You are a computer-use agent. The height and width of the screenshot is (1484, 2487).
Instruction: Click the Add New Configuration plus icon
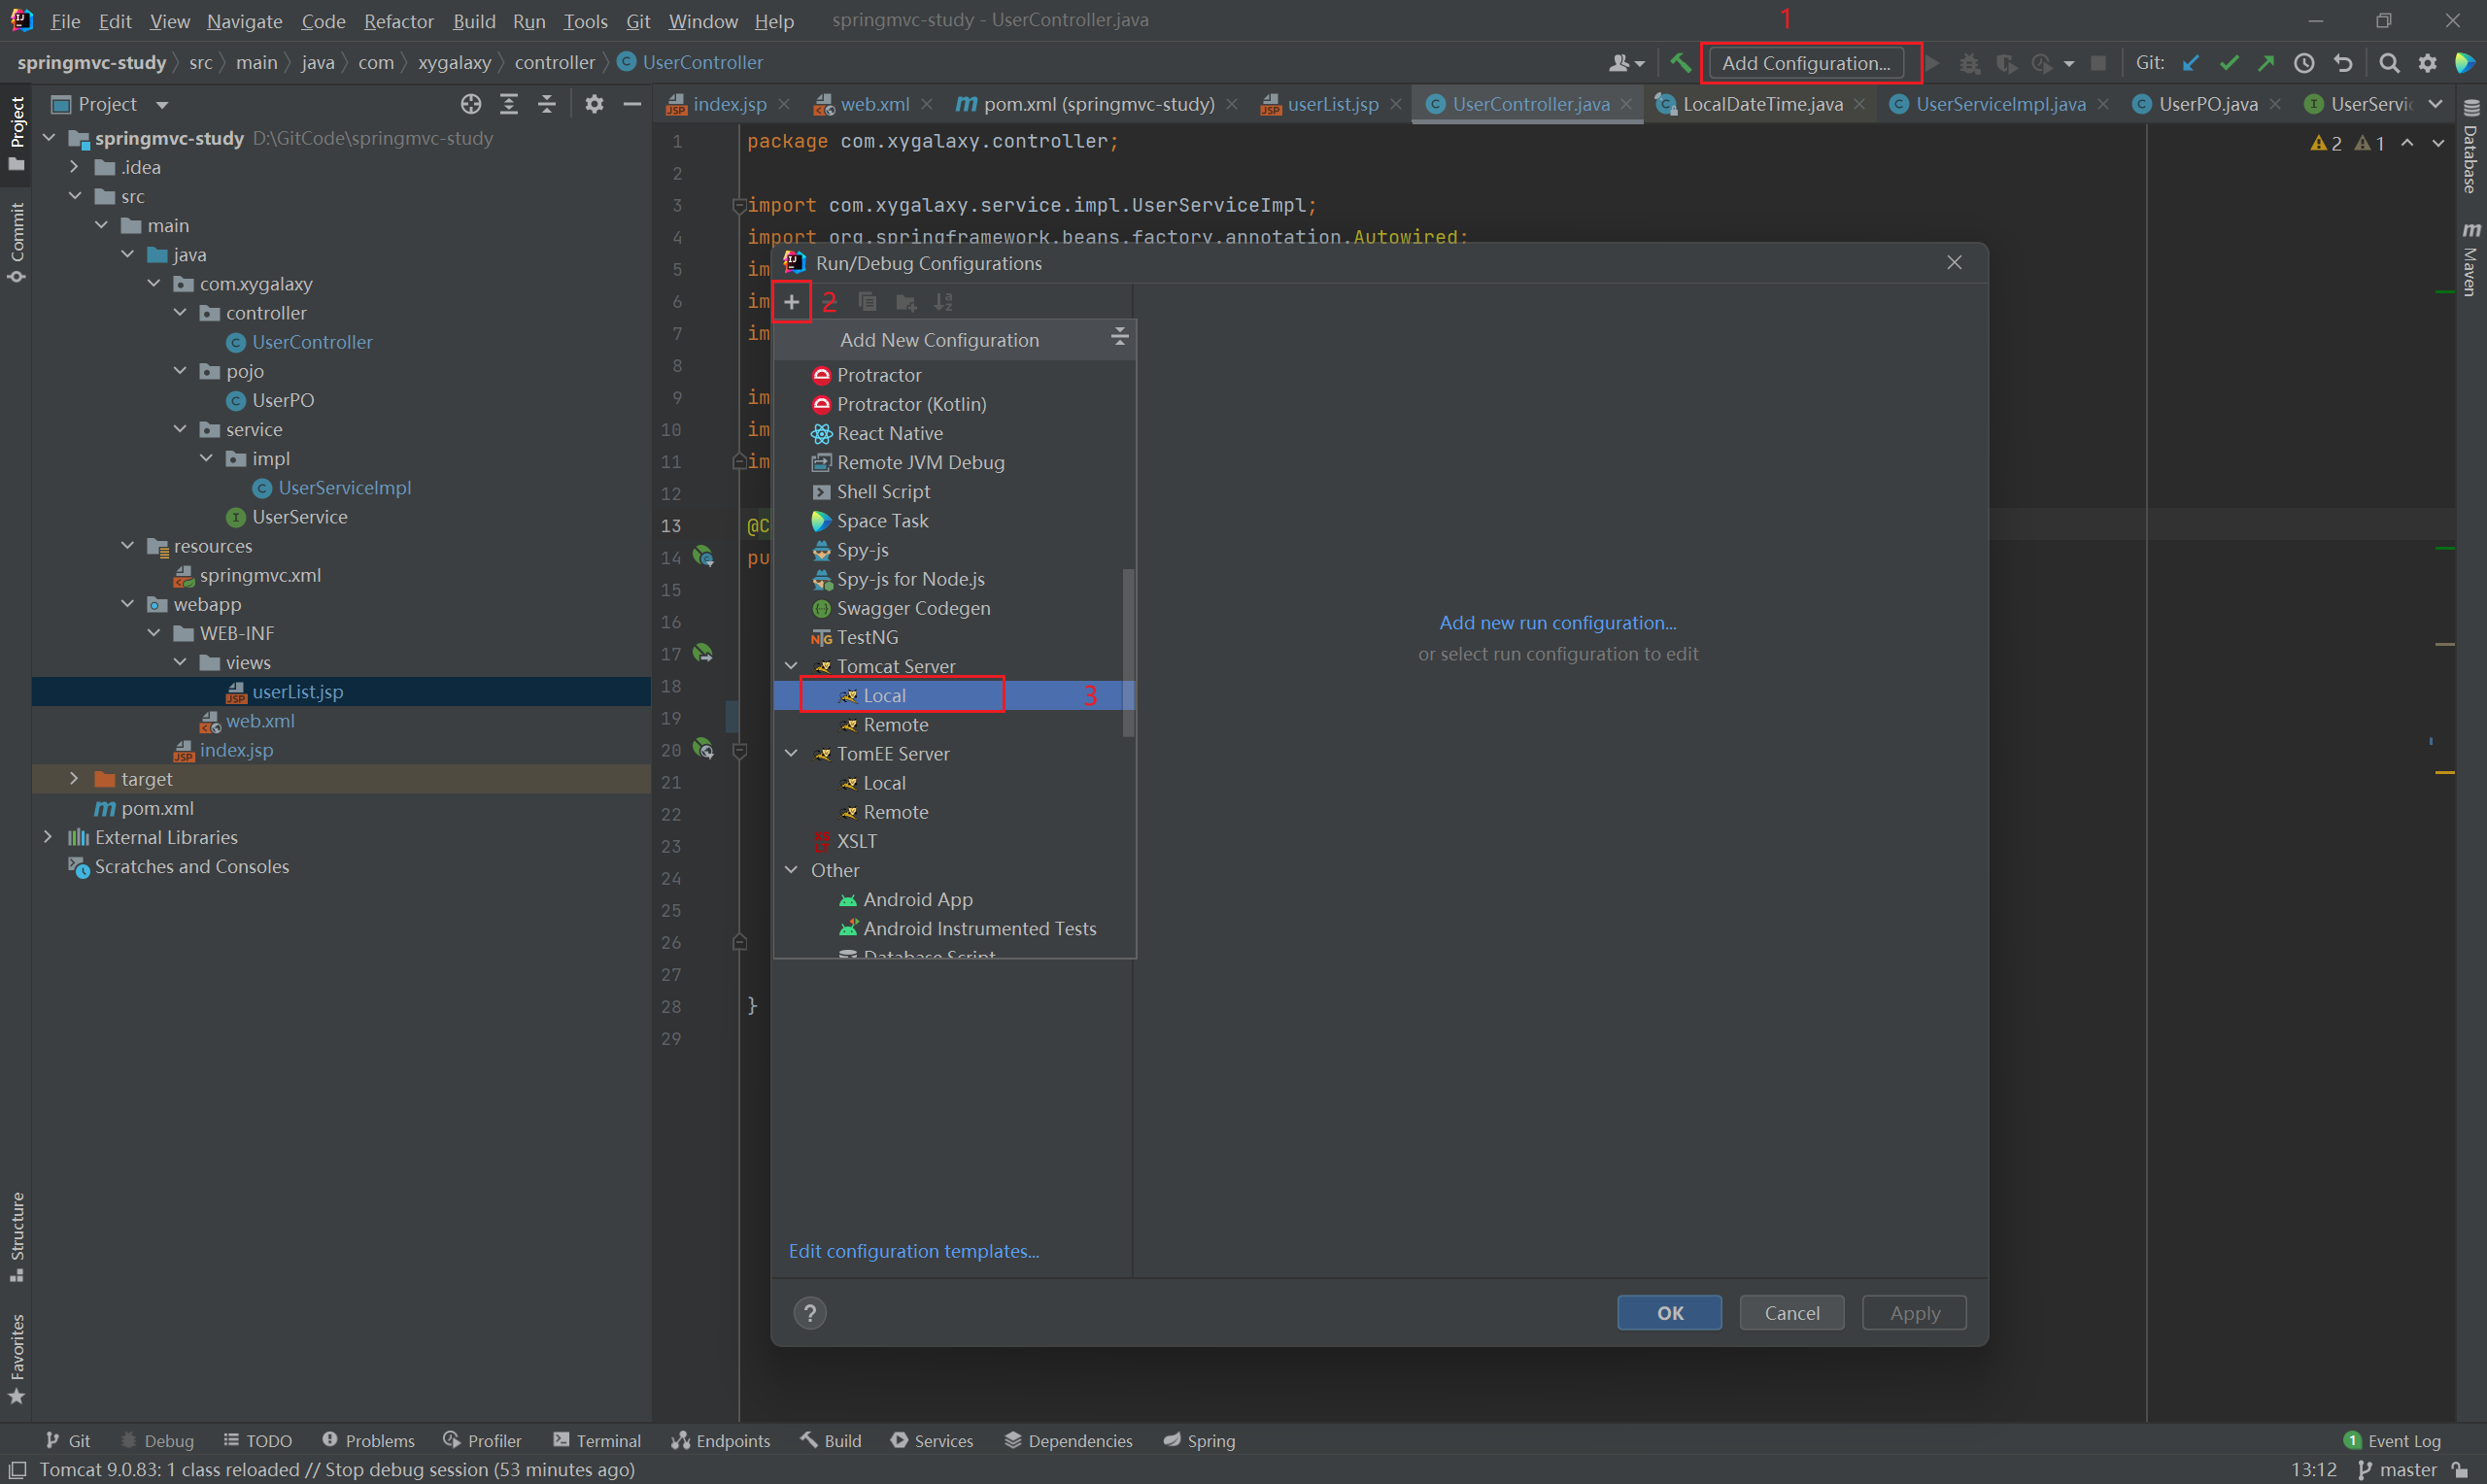click(x=791, y=302)
